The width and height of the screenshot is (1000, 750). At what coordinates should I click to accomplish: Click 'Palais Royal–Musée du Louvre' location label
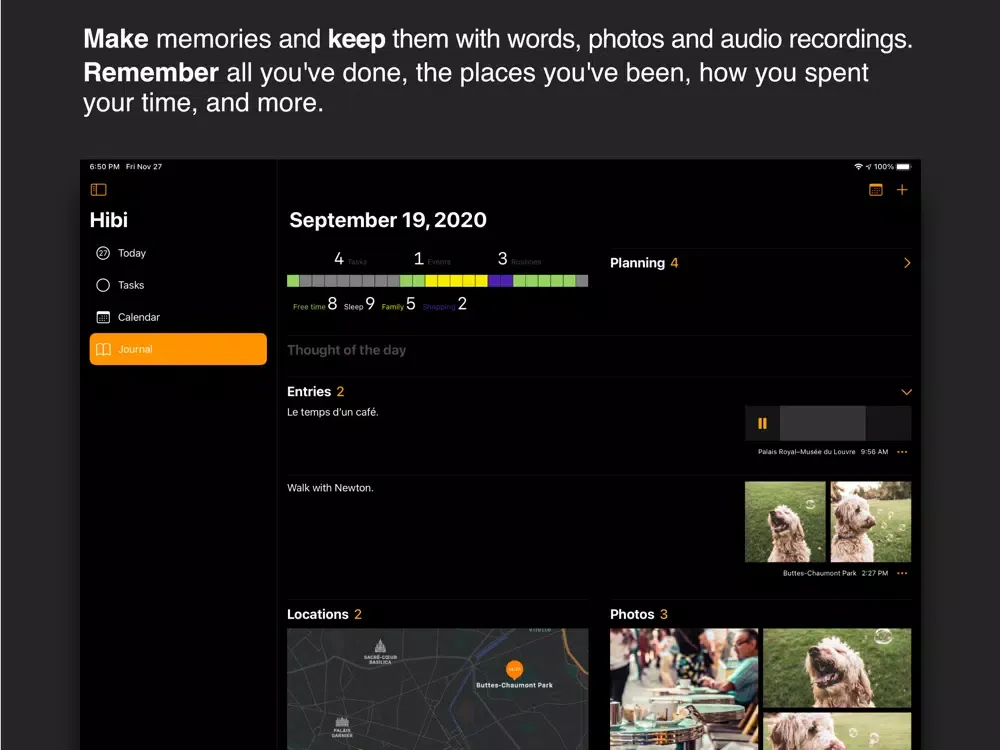[807, 452]
